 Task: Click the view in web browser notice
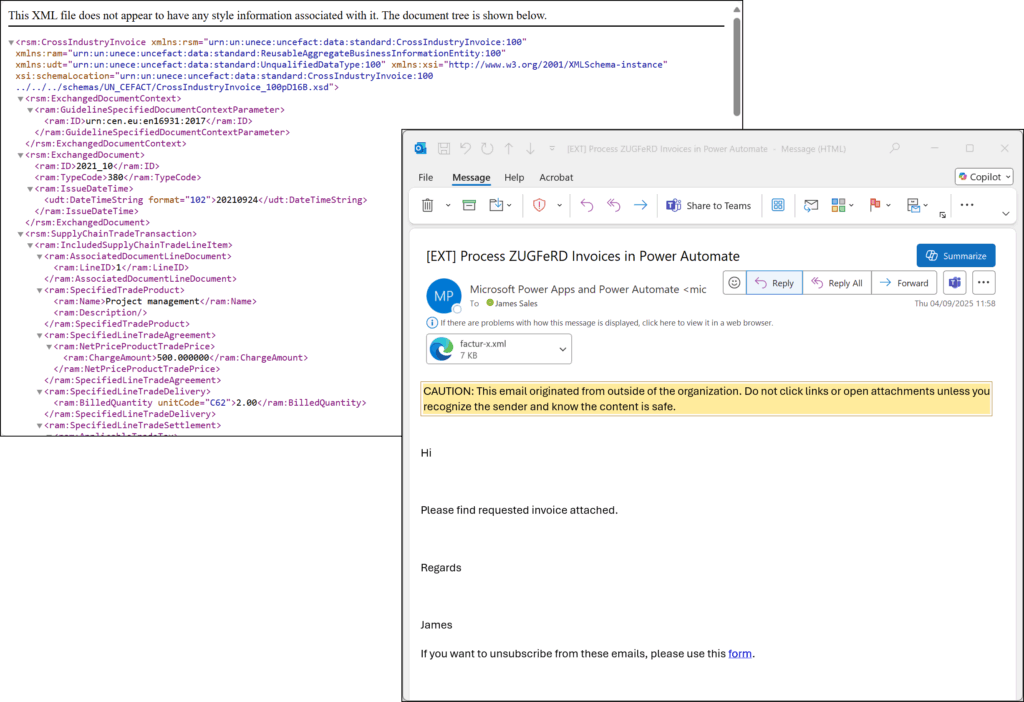pos(607,323)
